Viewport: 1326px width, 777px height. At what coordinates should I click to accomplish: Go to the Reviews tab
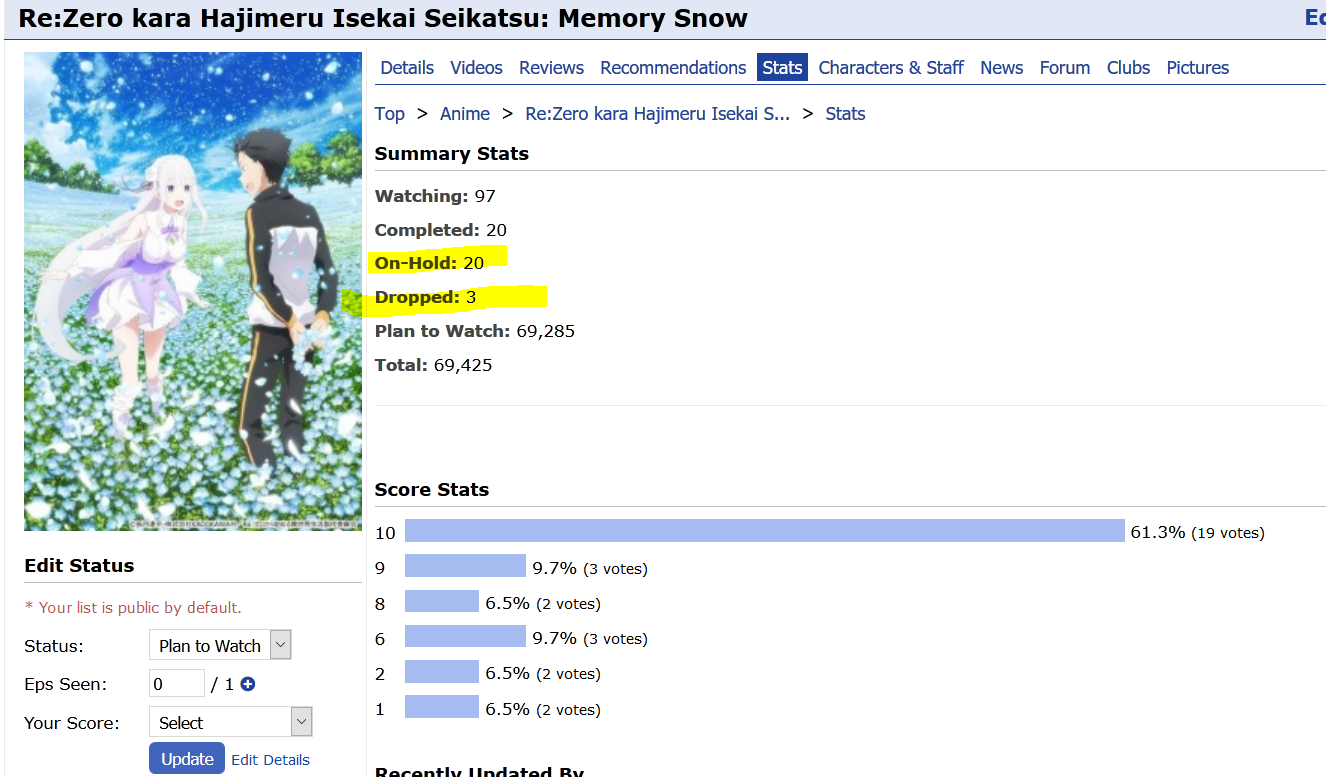[x=551, y=68]
